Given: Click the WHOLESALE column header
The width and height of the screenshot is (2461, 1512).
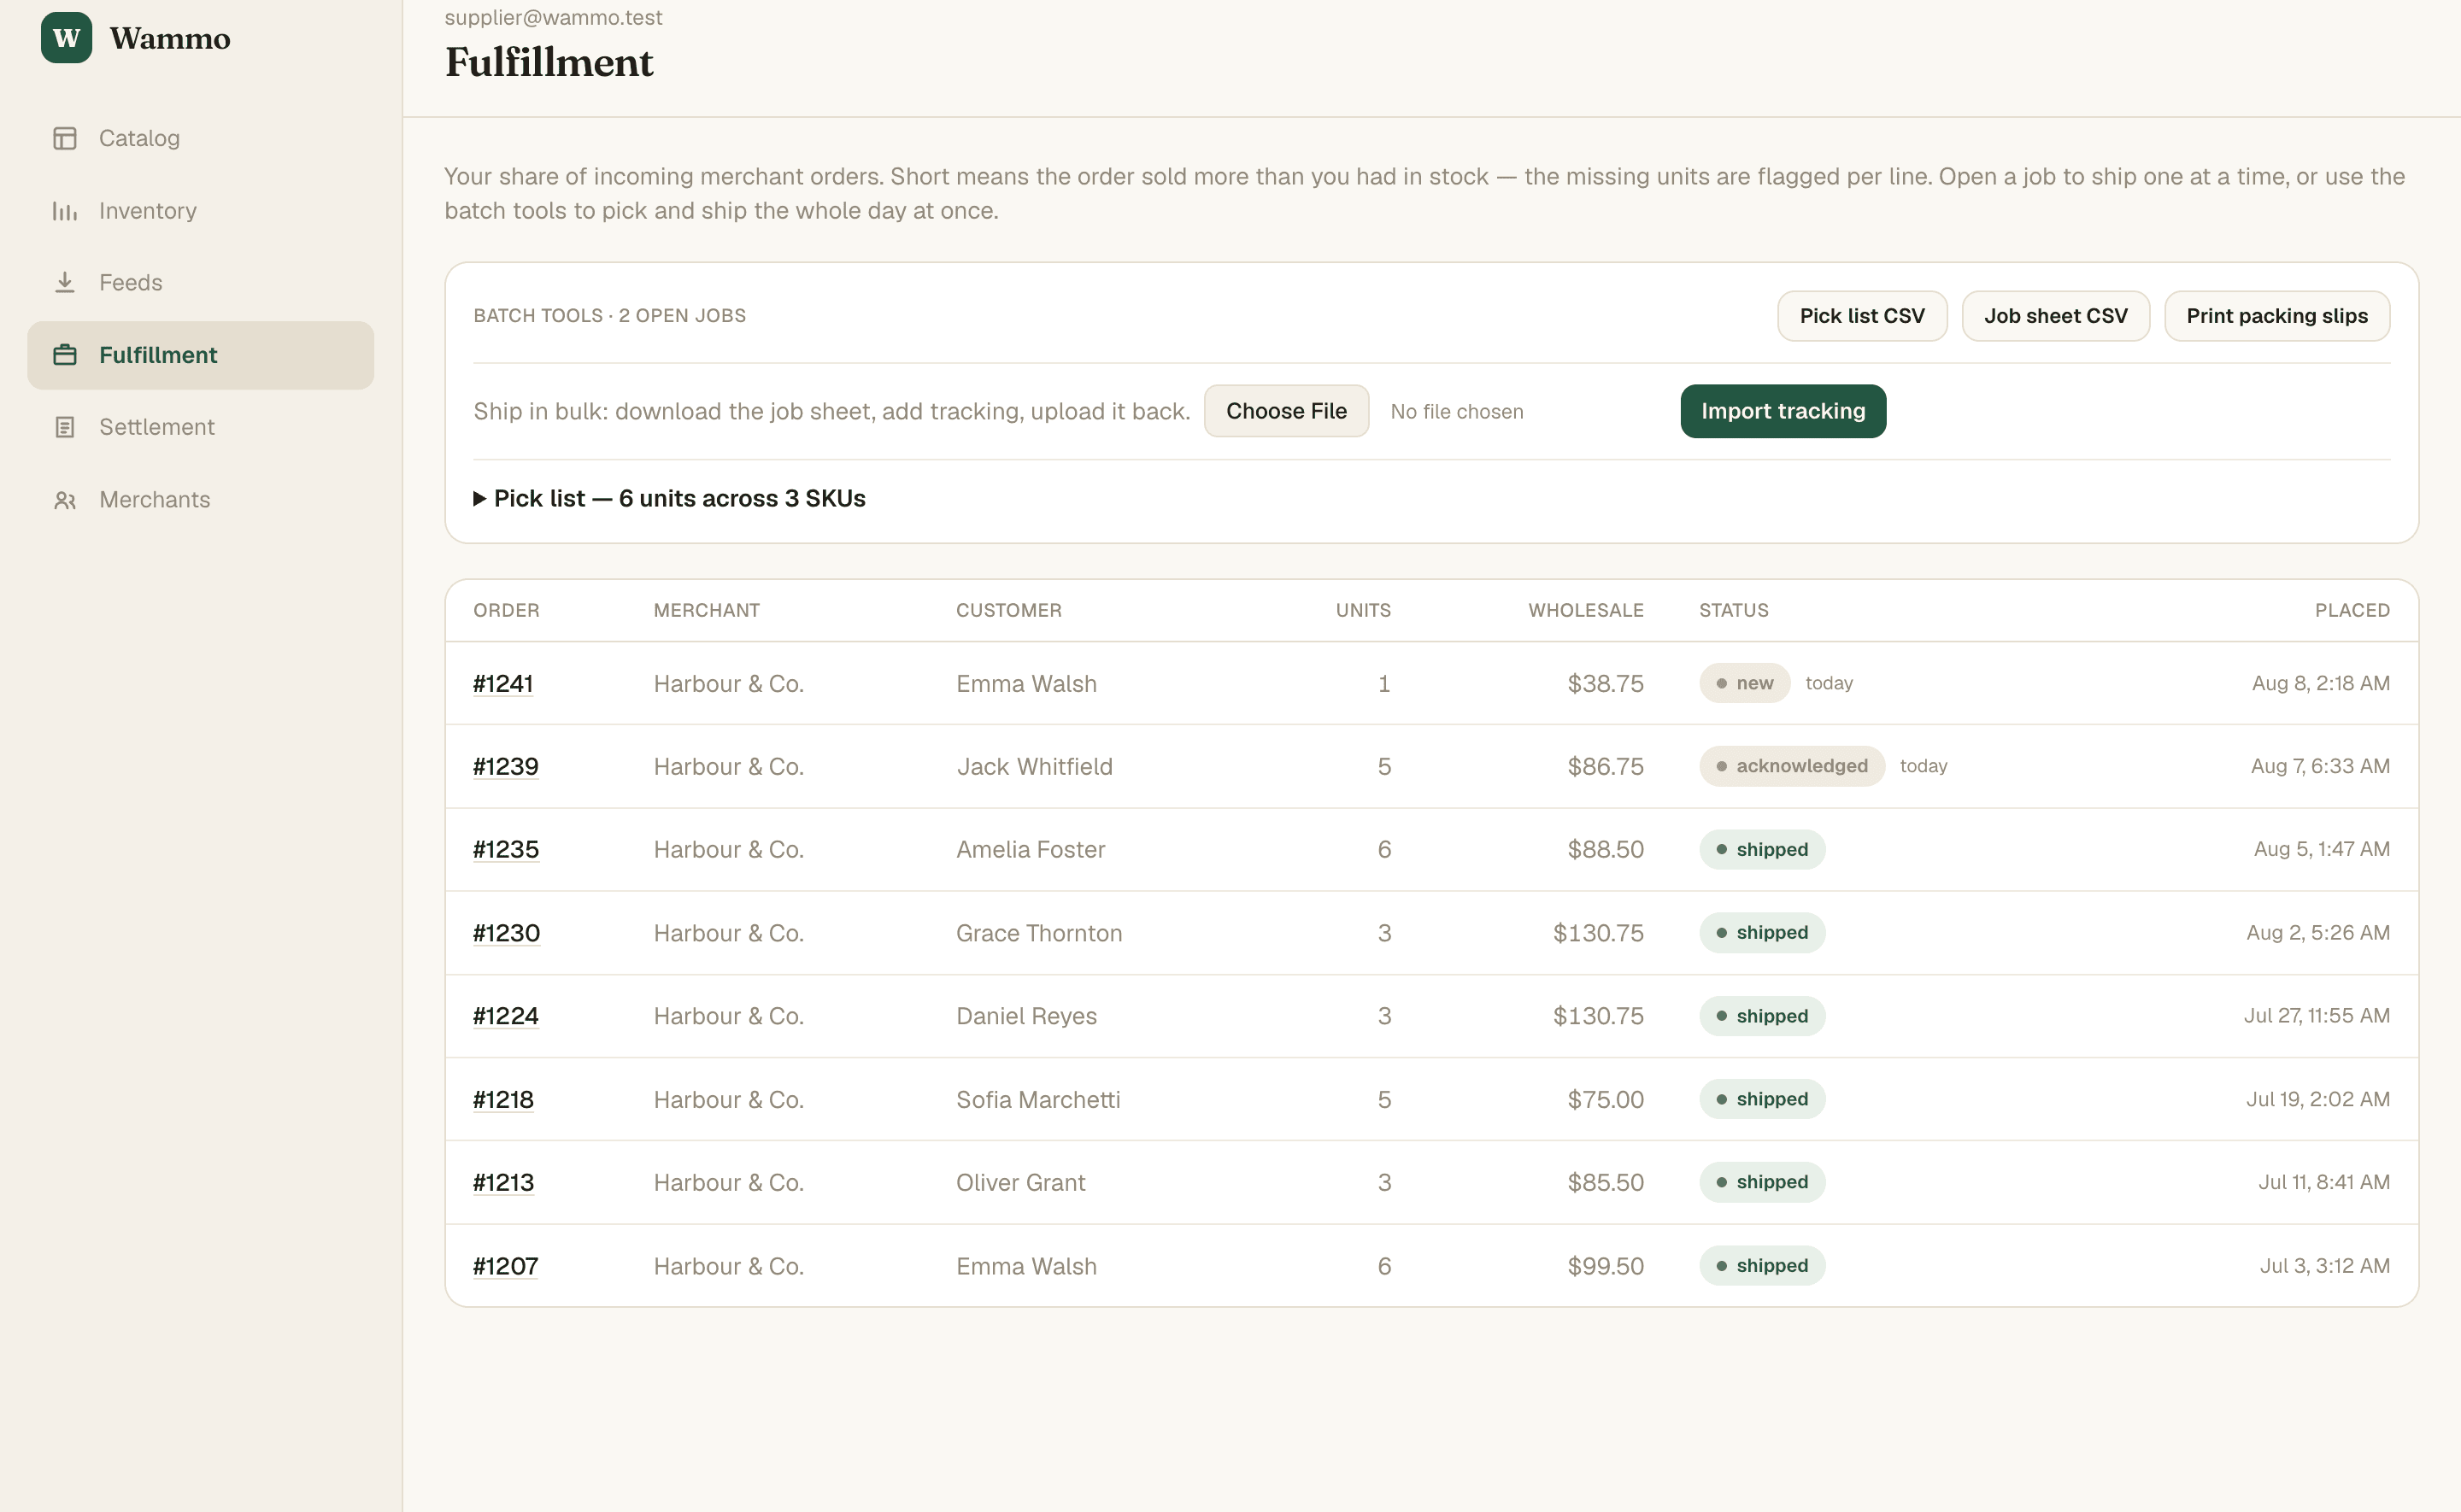Looking at the screenshot, I should coord(1585,611).
